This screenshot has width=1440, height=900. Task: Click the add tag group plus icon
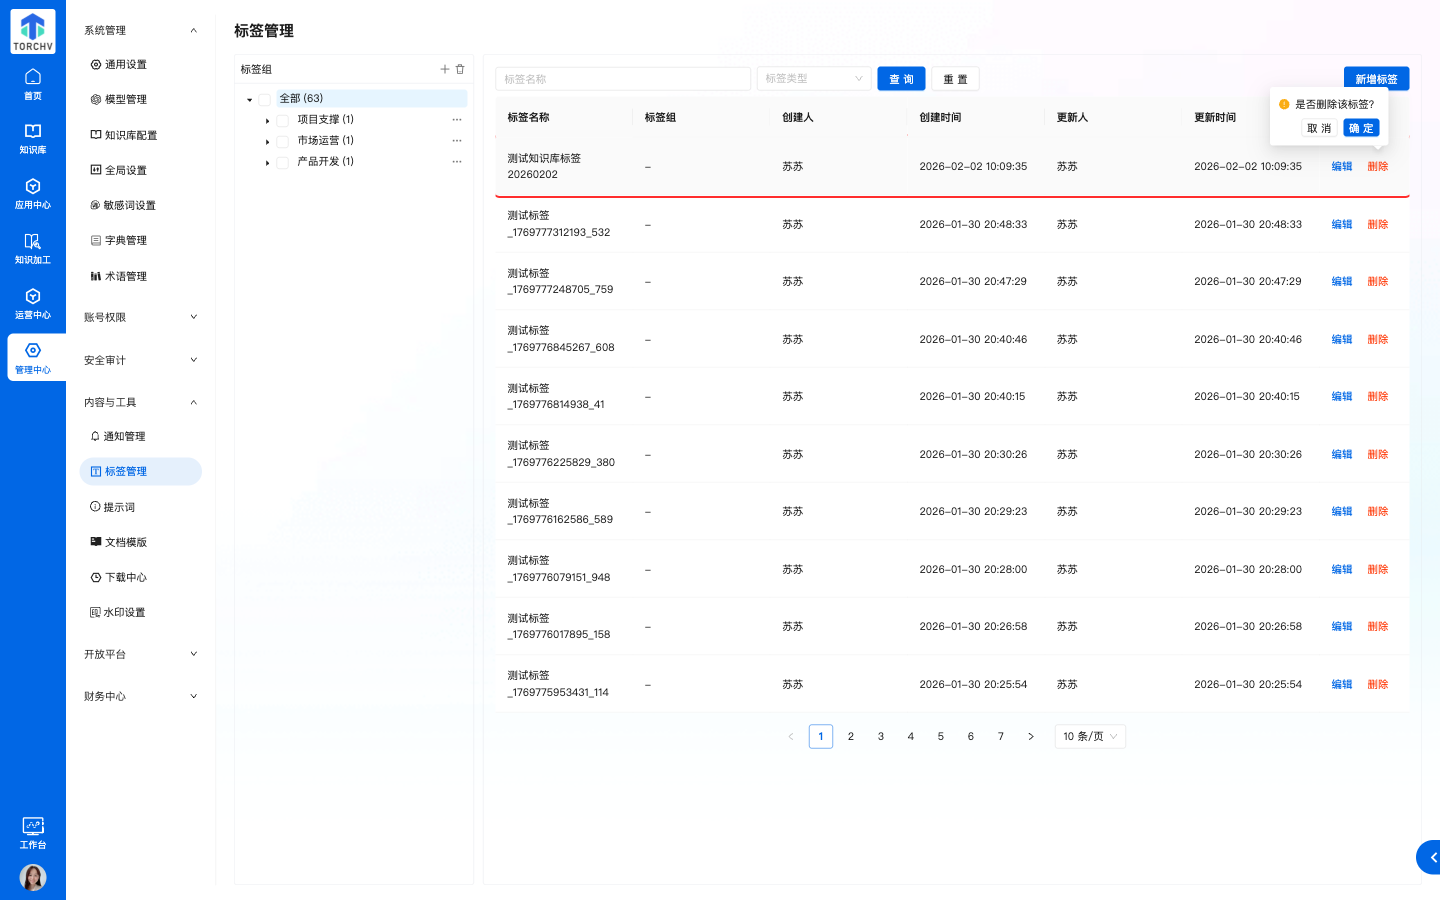[x=445, y=69]
